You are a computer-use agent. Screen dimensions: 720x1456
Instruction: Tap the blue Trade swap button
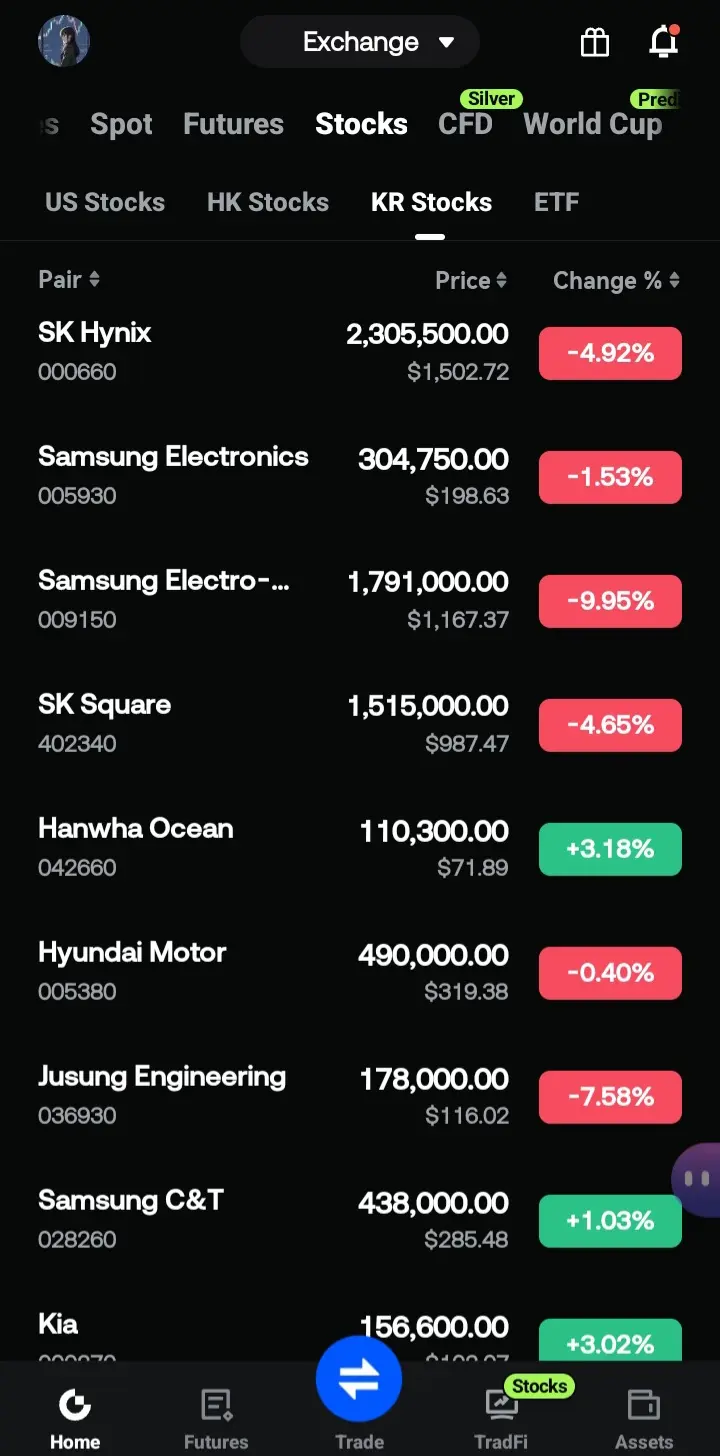coord(359,1379)
